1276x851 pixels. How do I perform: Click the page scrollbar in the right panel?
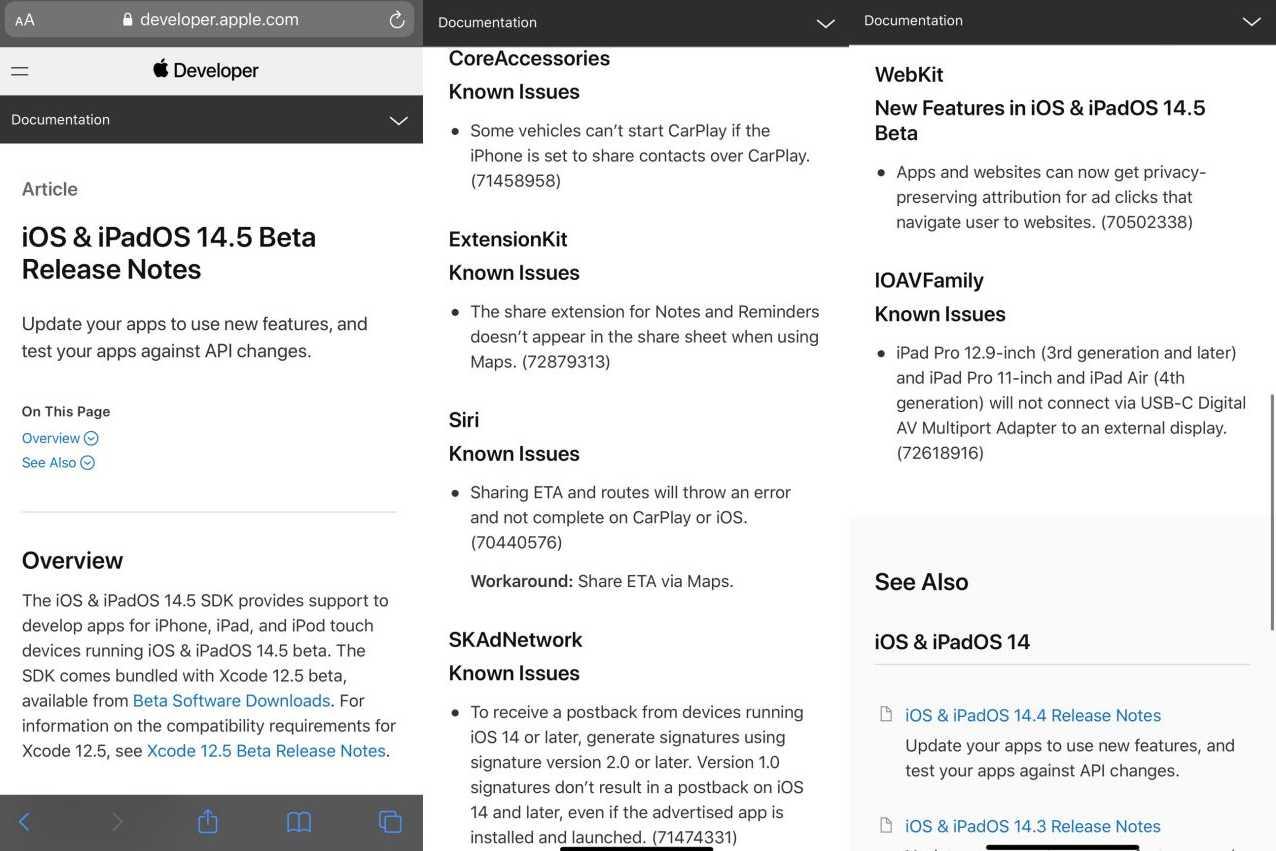click(1272, 510)
